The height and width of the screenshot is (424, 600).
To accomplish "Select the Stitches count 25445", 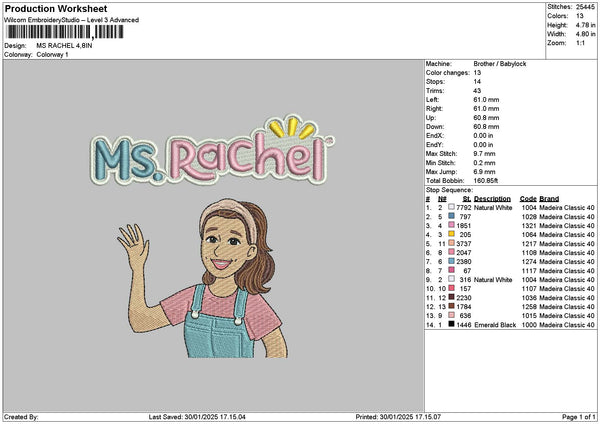I will pos(586,6).
